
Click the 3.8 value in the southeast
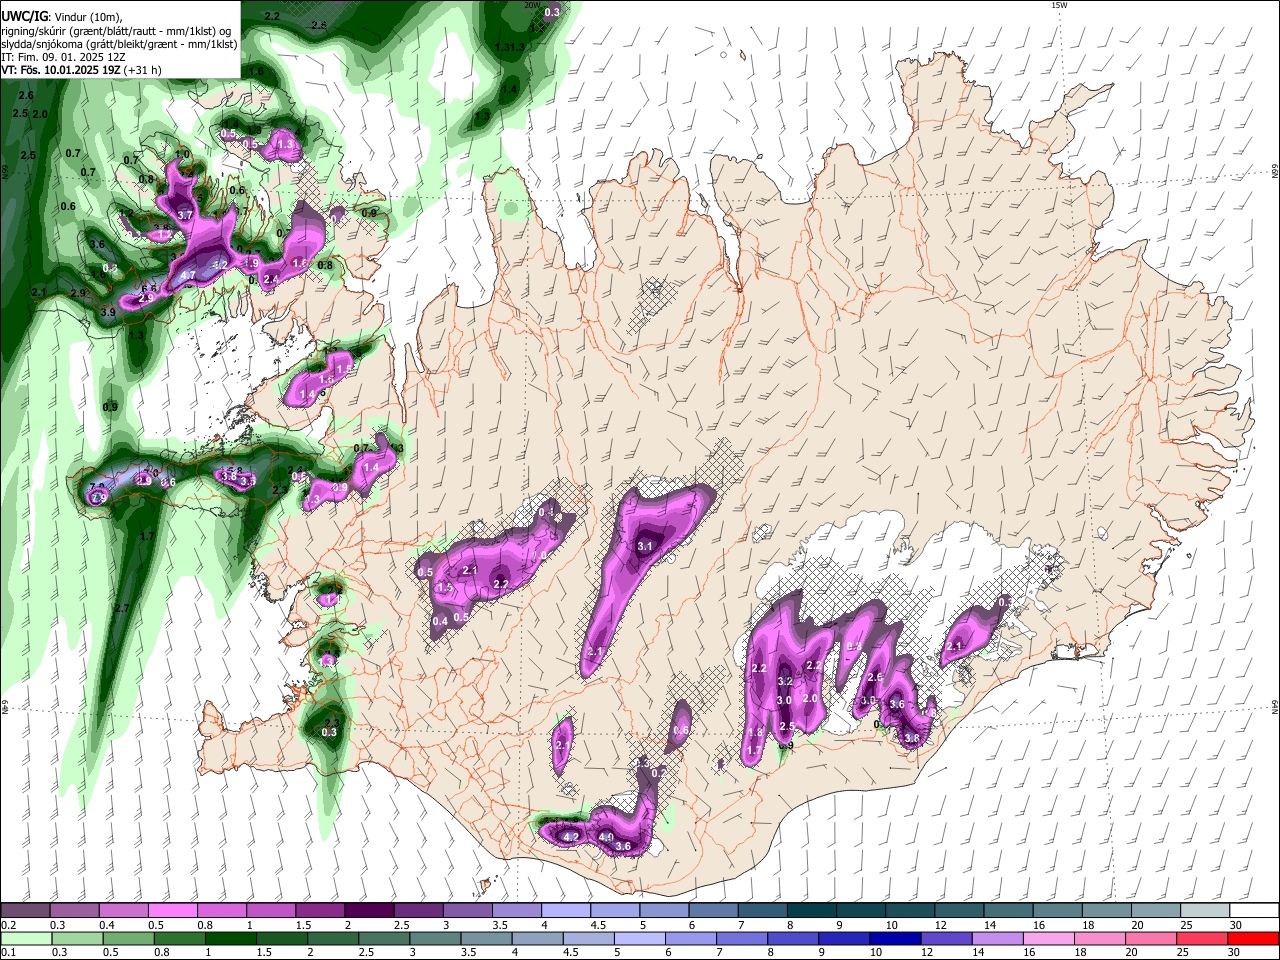tap(911, 738)
